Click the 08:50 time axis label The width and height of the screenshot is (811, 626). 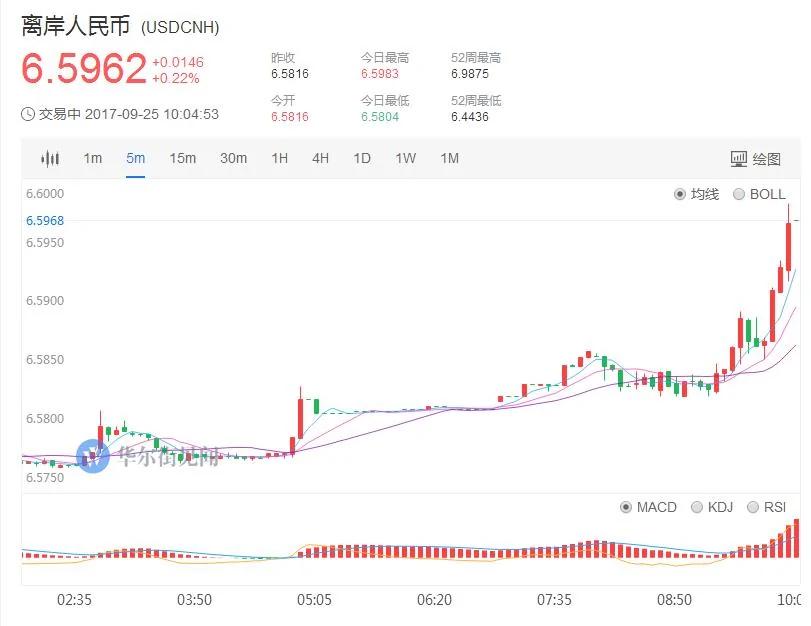coord(674,600)
